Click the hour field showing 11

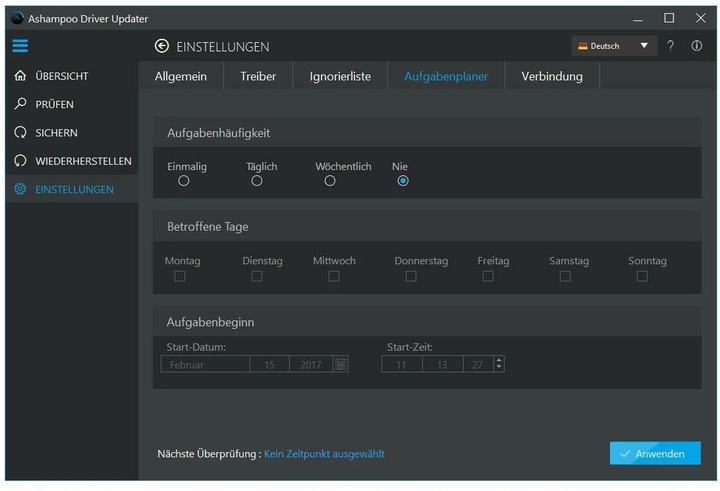[x=401, y=364]
